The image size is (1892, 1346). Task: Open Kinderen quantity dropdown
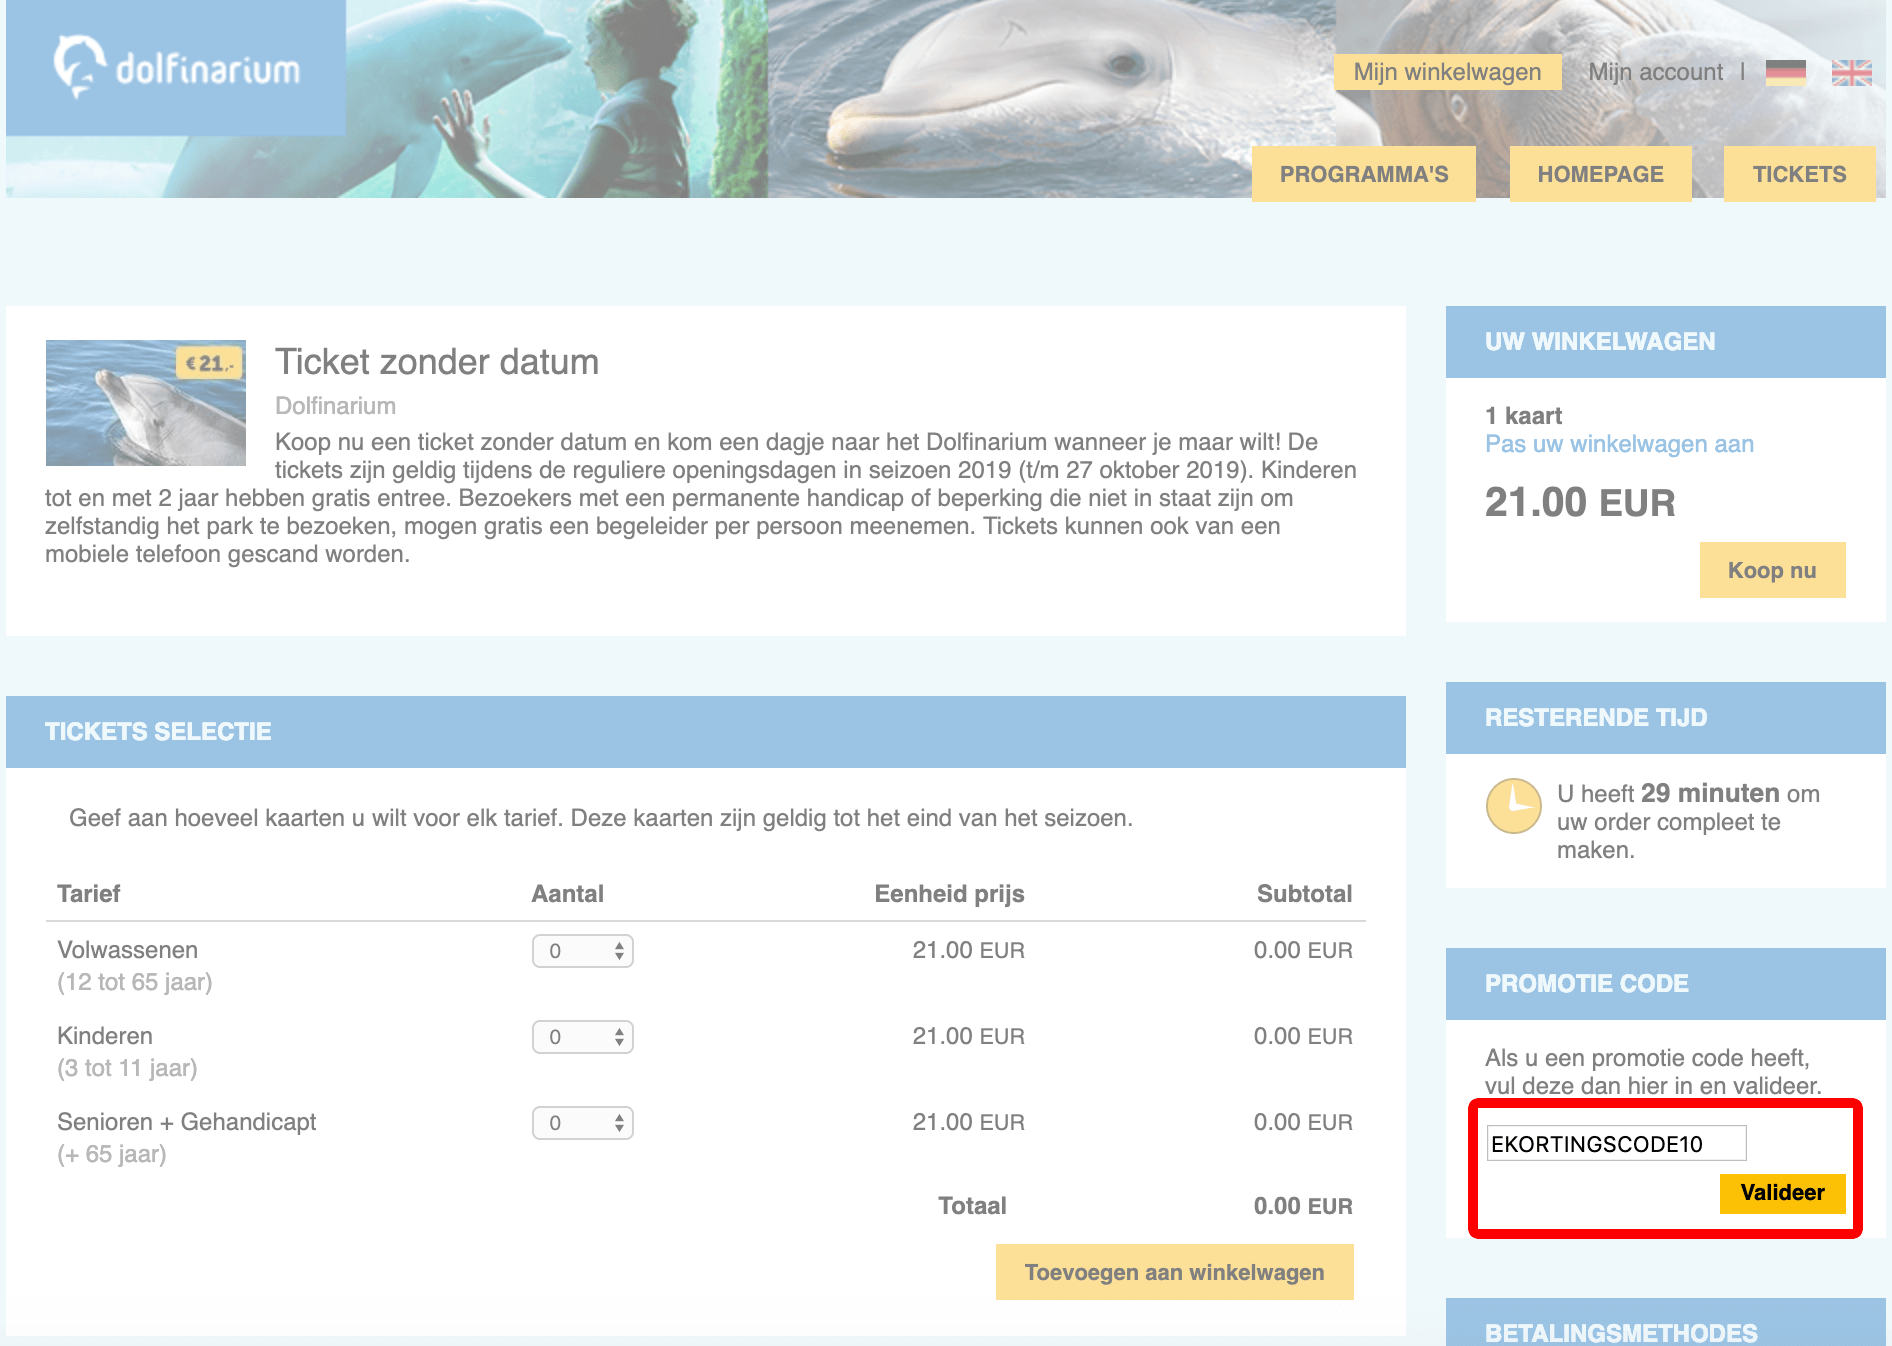[583, 1037]
